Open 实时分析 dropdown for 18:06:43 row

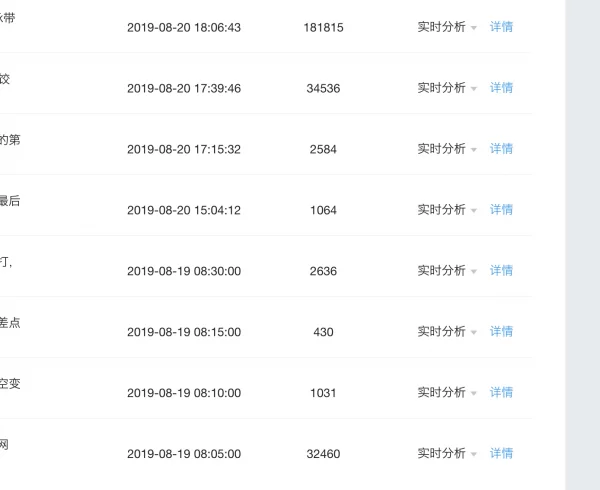[x=447, y=27]
